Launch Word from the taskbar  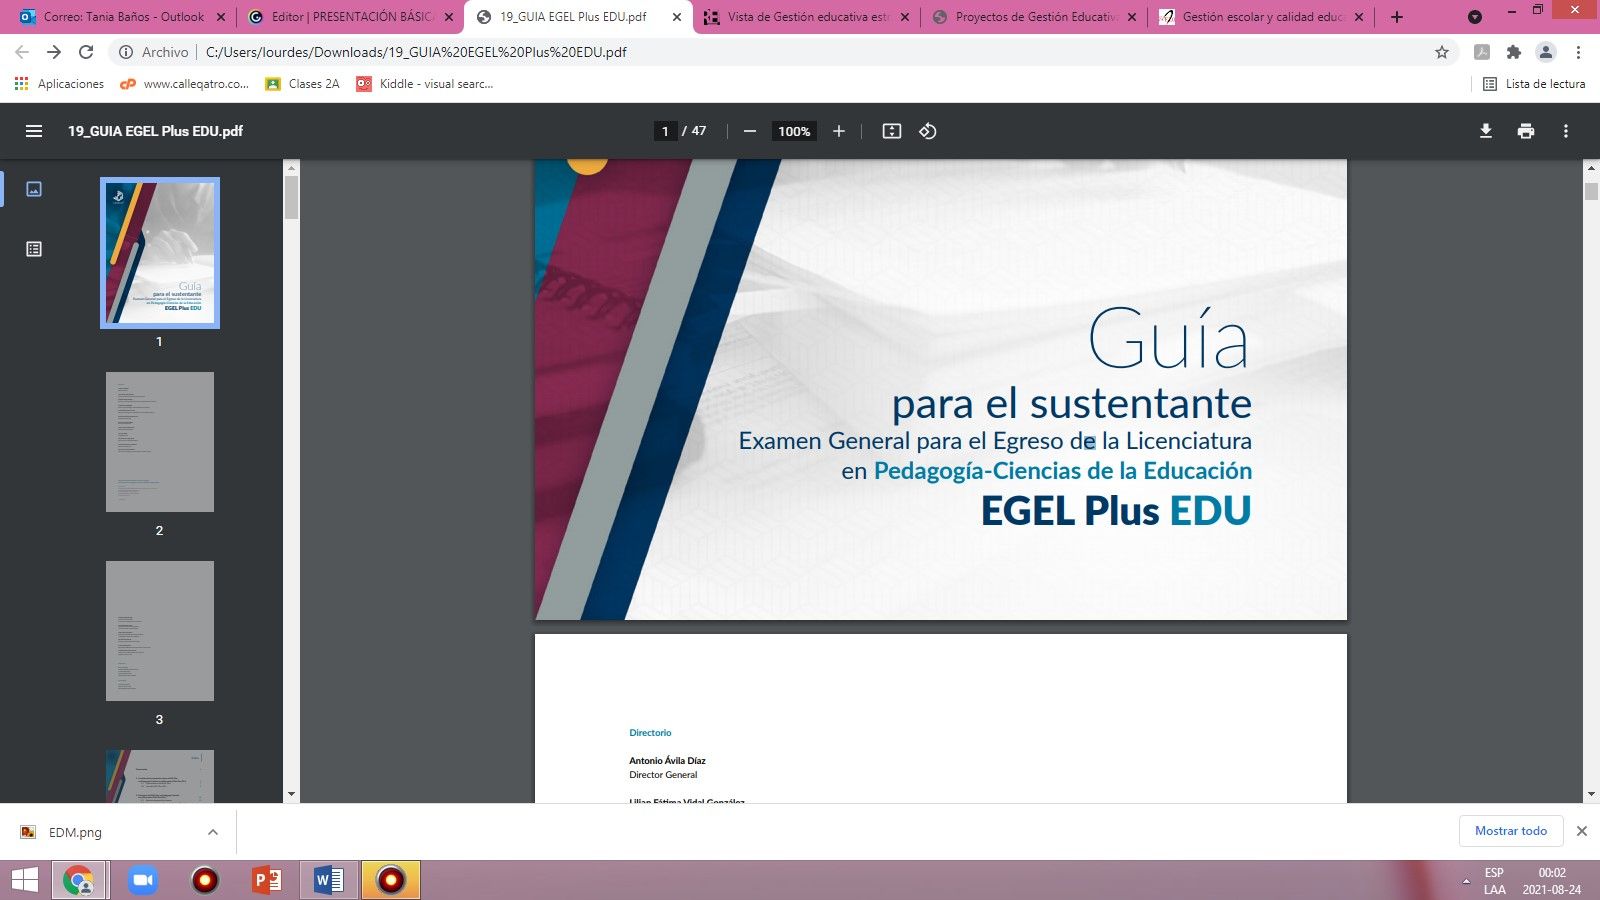tap(327, 881)
